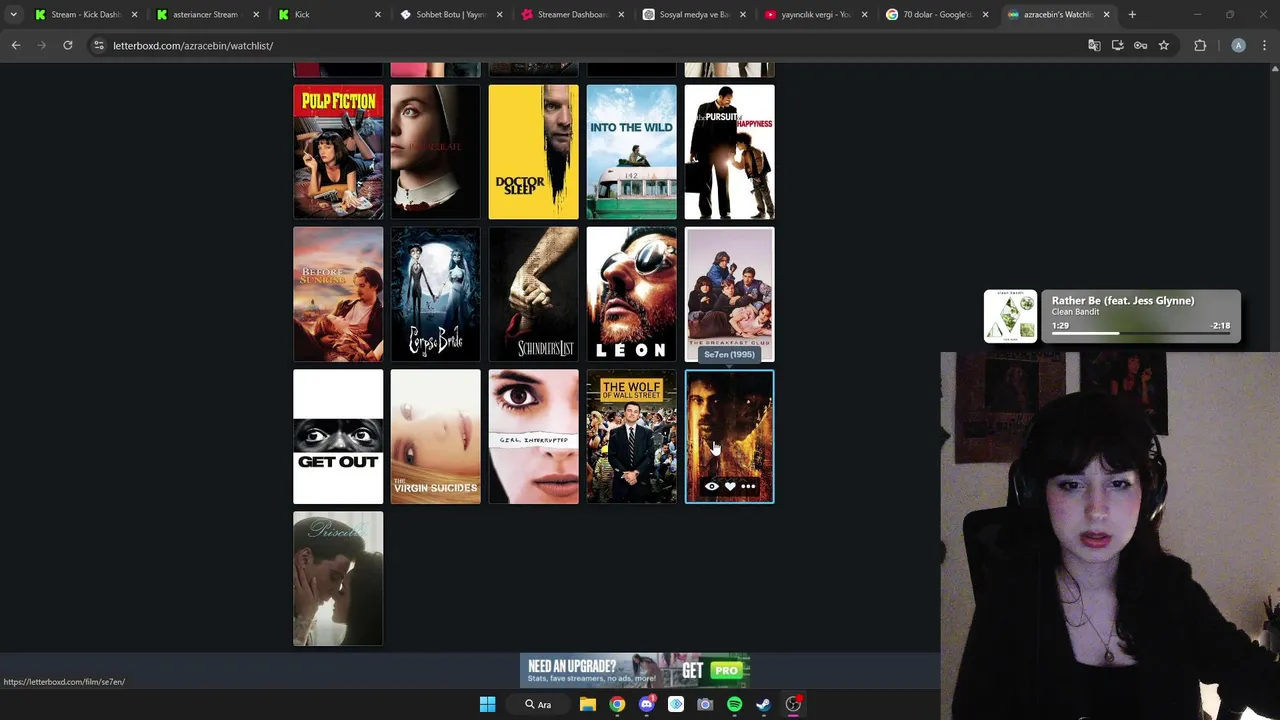Open the Get Out poster
The image size is (1280, 720).
tap(338, 437)
